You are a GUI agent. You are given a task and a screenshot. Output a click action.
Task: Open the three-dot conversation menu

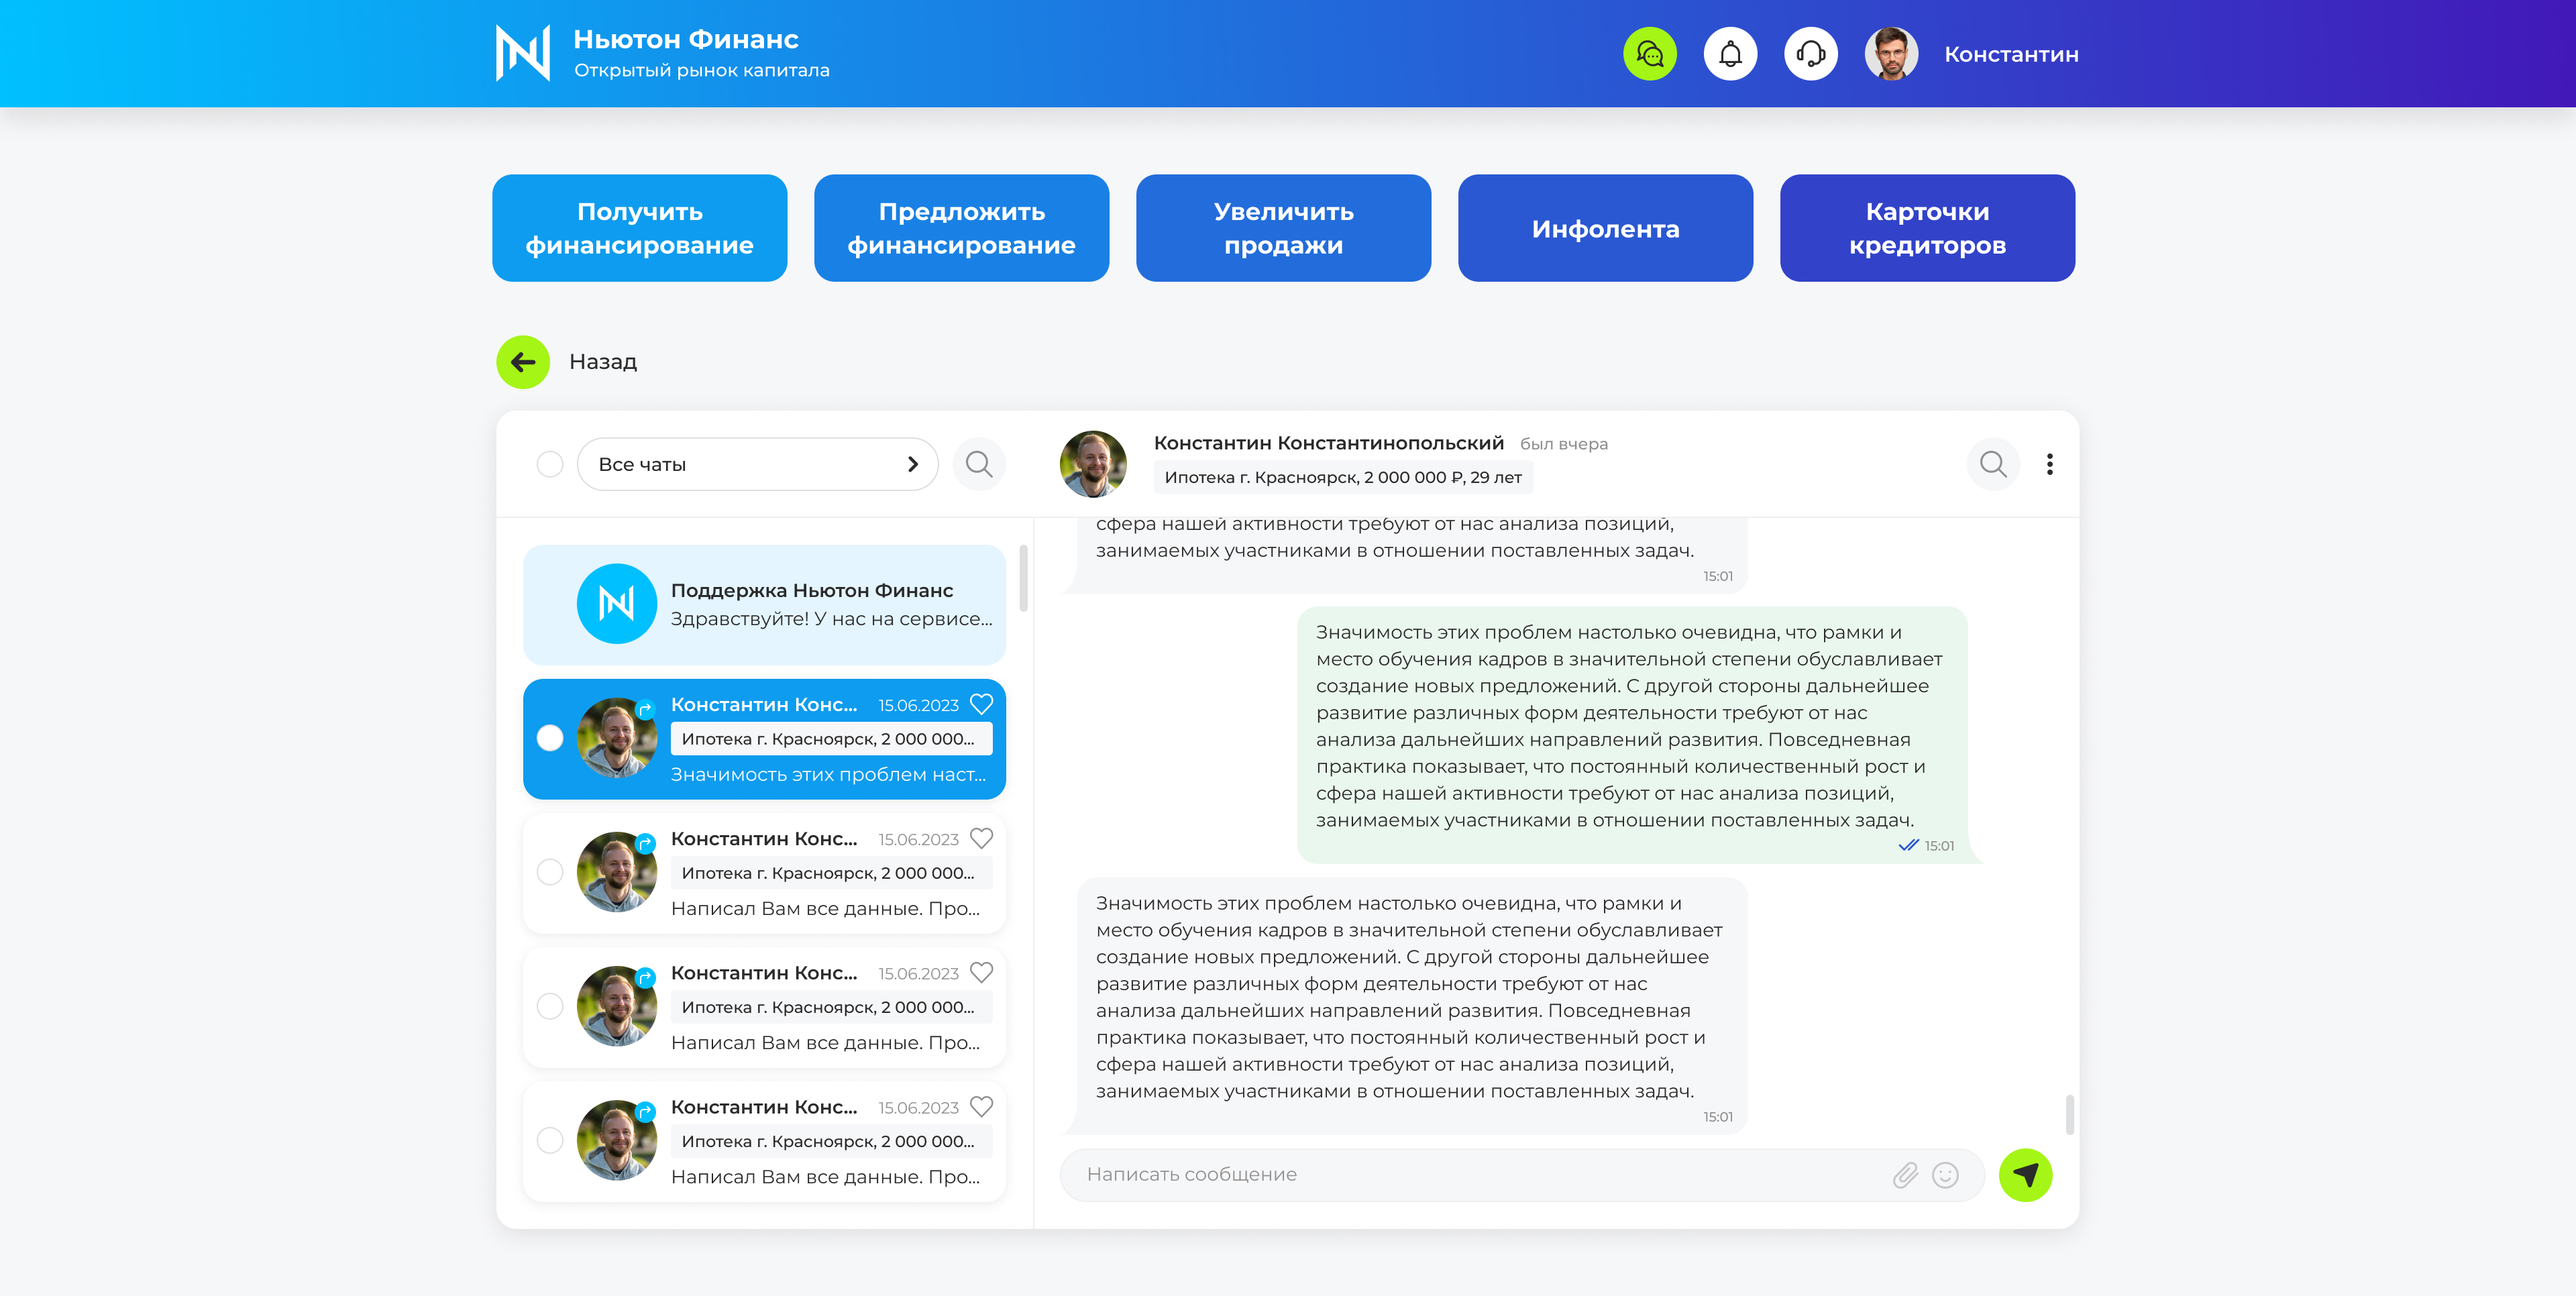click(2050, 464)
